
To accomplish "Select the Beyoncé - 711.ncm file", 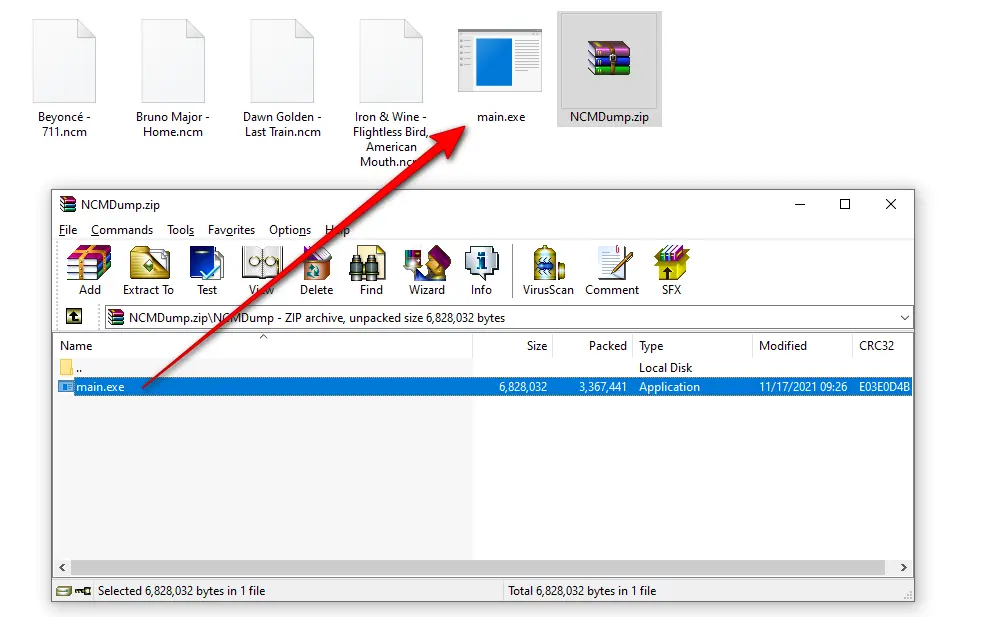I will tap(64, 79).
